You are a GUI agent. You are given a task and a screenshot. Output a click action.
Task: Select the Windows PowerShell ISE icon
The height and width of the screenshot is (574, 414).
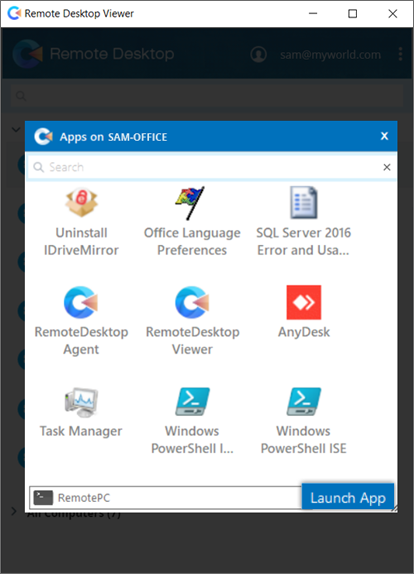304,402
